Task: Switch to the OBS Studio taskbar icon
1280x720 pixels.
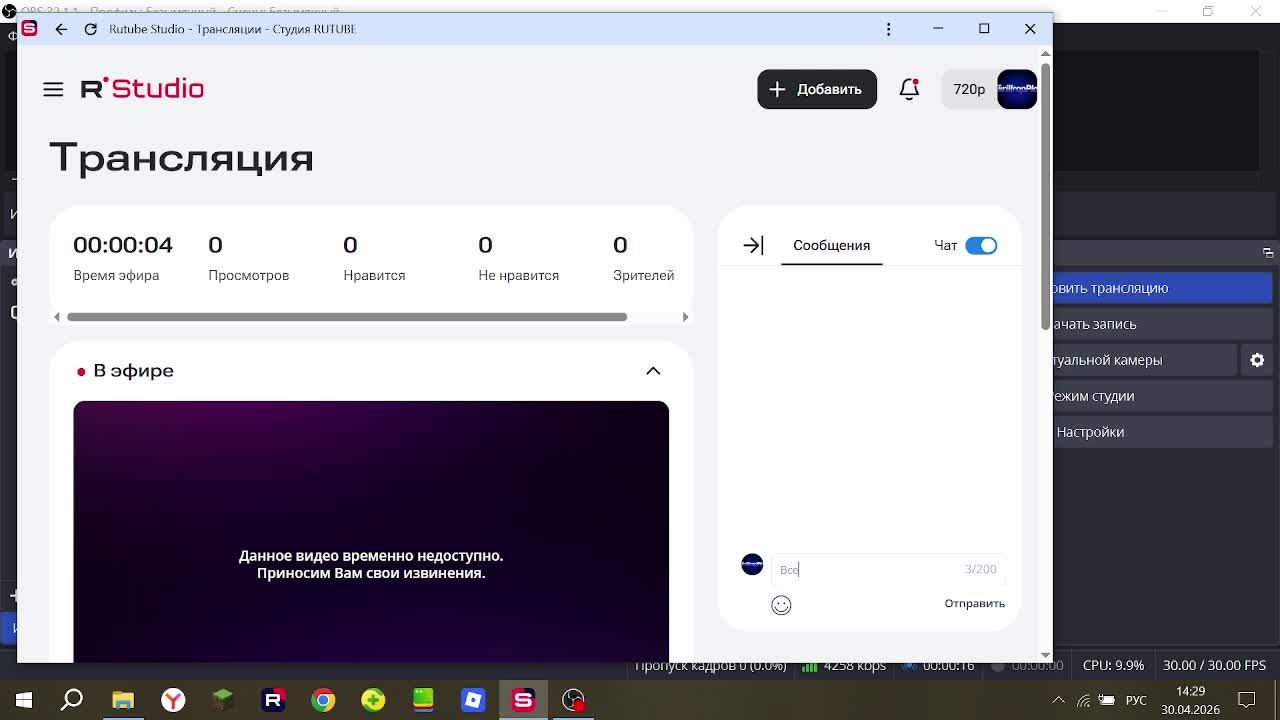Action: click(x=573, y=700)
